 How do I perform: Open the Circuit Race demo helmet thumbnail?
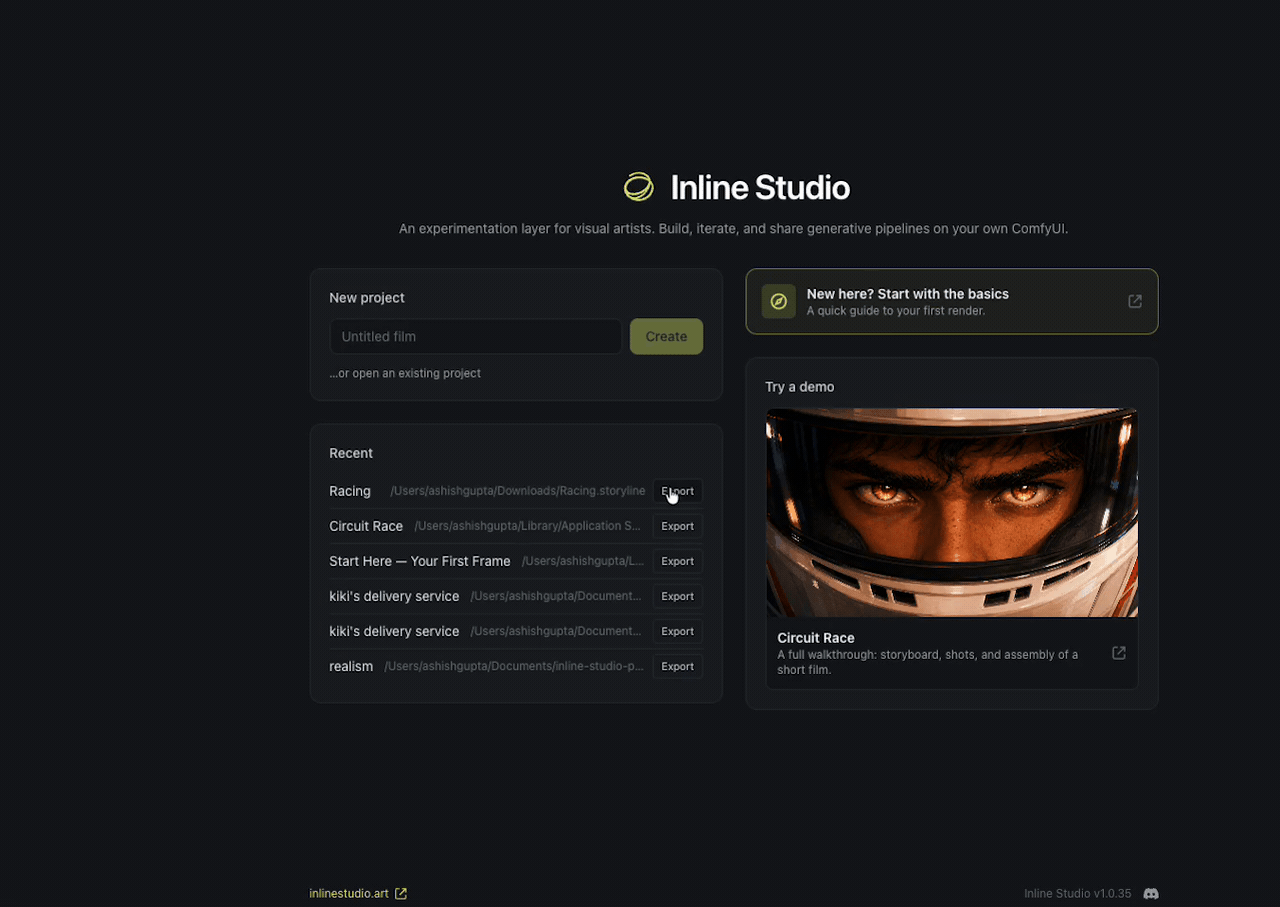click(x=952, y=512)
